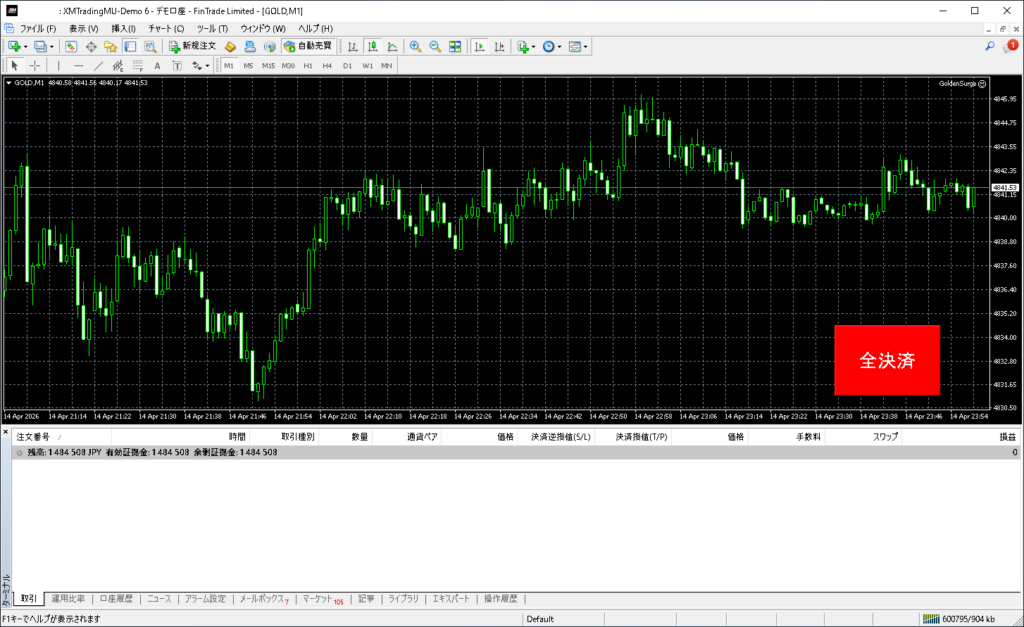Open the chart templates dropdown
The image size is (1024, 627).
click(x=582, y=47)
